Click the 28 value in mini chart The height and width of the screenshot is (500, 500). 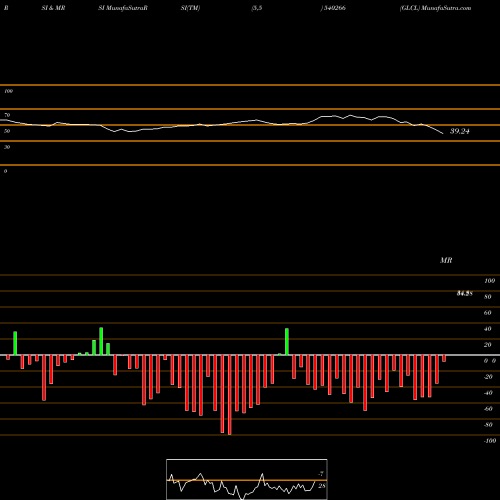(x=322, y=486)
